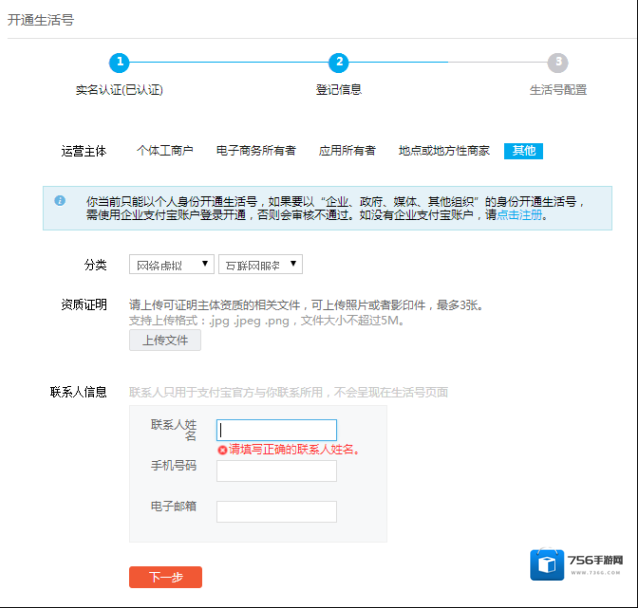The width and height of the screenshot is (638, 608).
Task: Click step 2 circle 登记信息
Action: point(339,63)
